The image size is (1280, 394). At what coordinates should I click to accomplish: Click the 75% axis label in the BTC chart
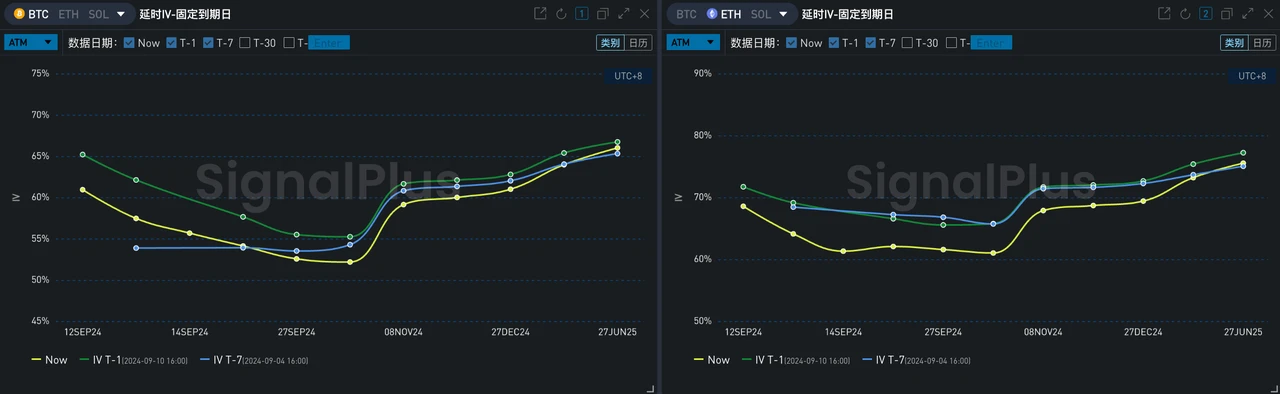tap(40, 73)
